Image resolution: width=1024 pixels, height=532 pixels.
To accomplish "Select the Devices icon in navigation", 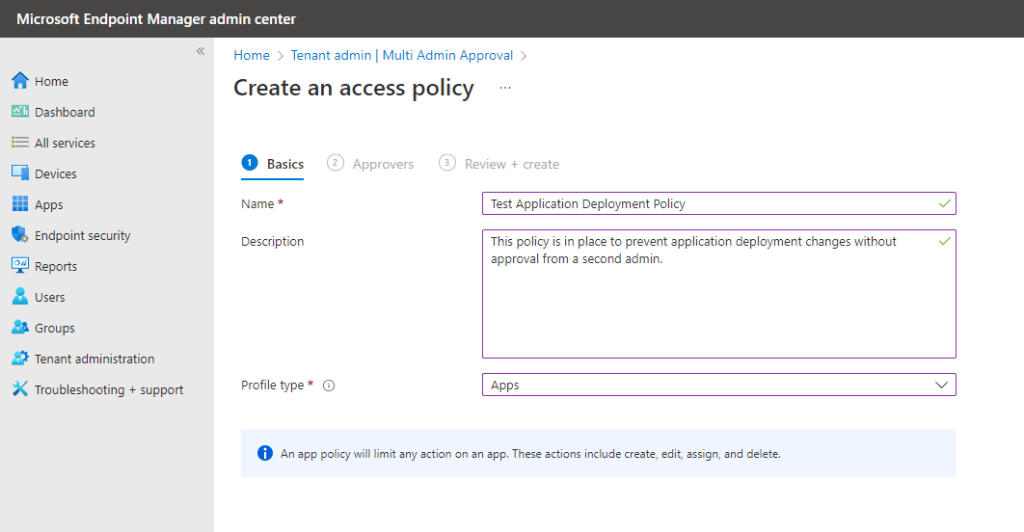I will tap(19, 174).
